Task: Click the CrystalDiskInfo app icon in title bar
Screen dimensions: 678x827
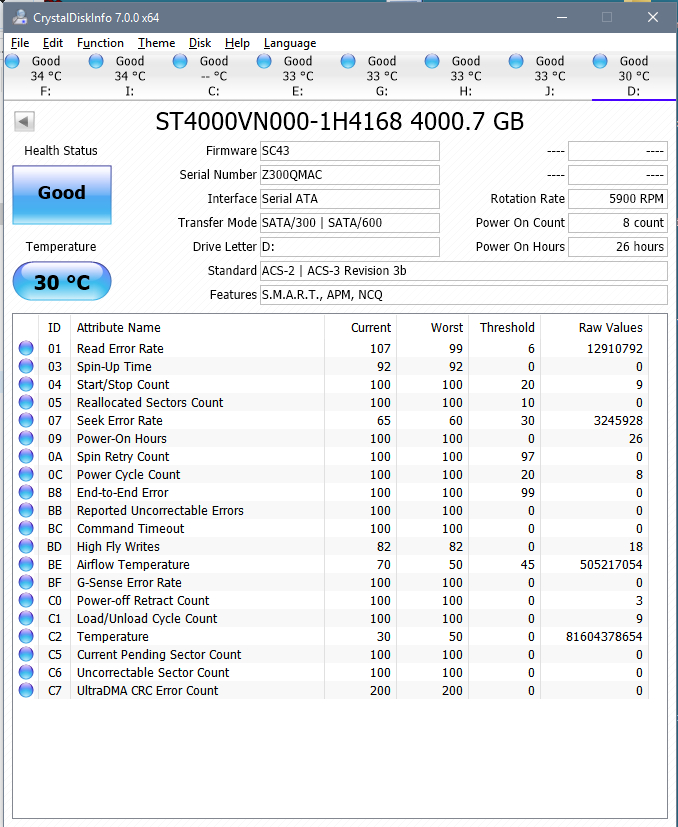Action: [x=20, y=17]
